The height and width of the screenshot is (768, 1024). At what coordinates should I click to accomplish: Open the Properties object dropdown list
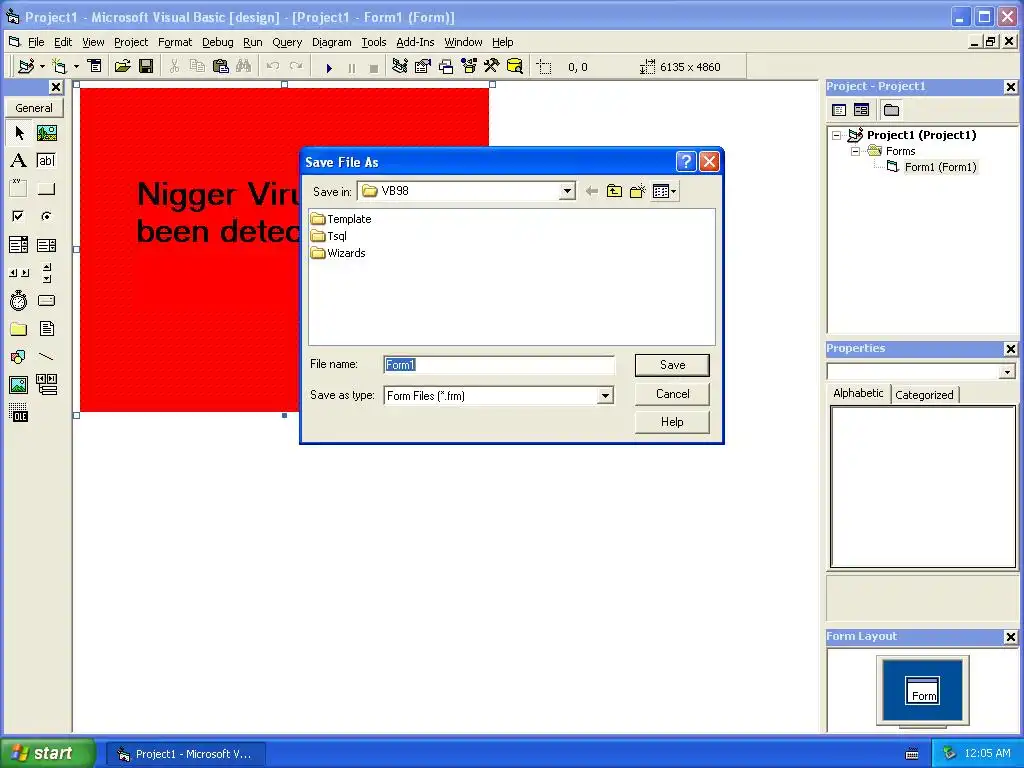(1007, 372)
